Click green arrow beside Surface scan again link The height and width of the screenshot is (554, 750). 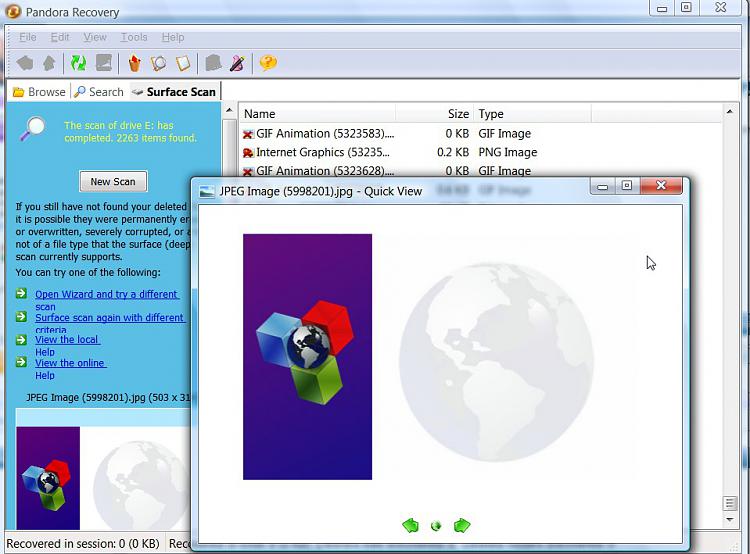point(21,316)
